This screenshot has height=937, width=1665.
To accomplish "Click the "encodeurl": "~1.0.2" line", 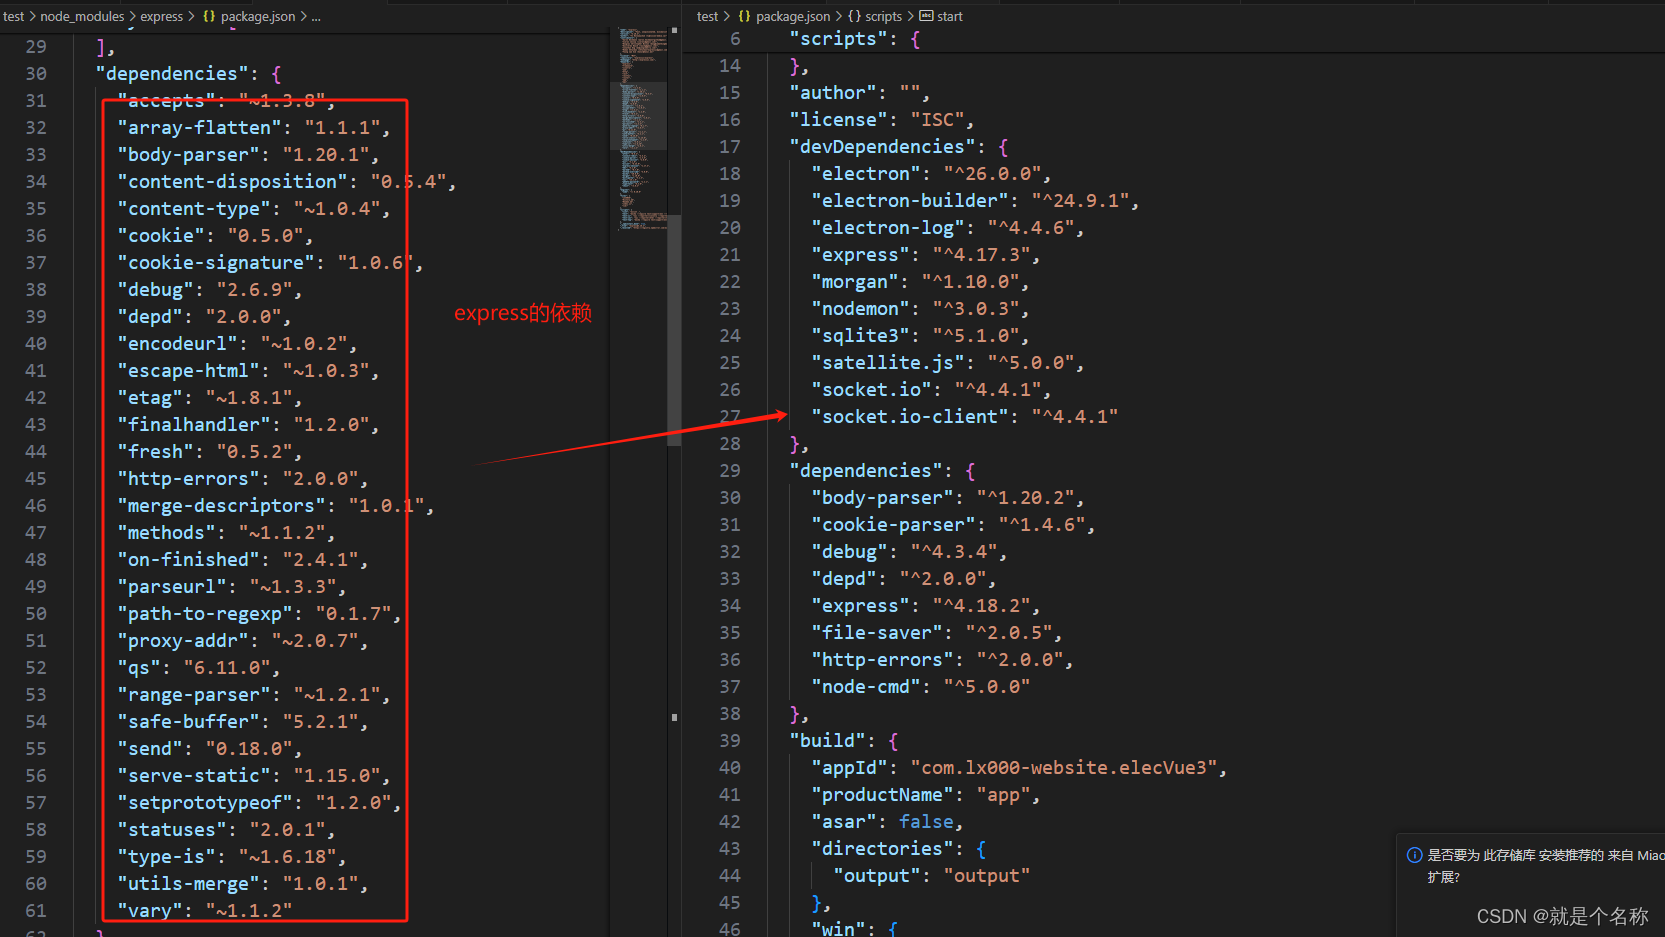I will [x=237, y=344].
